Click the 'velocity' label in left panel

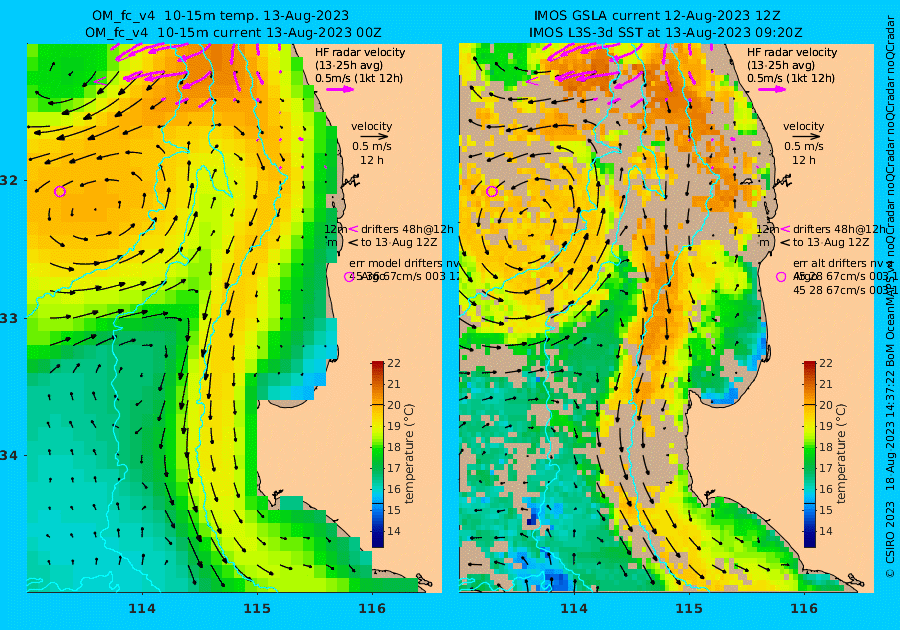pyautogui.click(x=371, y=126)
